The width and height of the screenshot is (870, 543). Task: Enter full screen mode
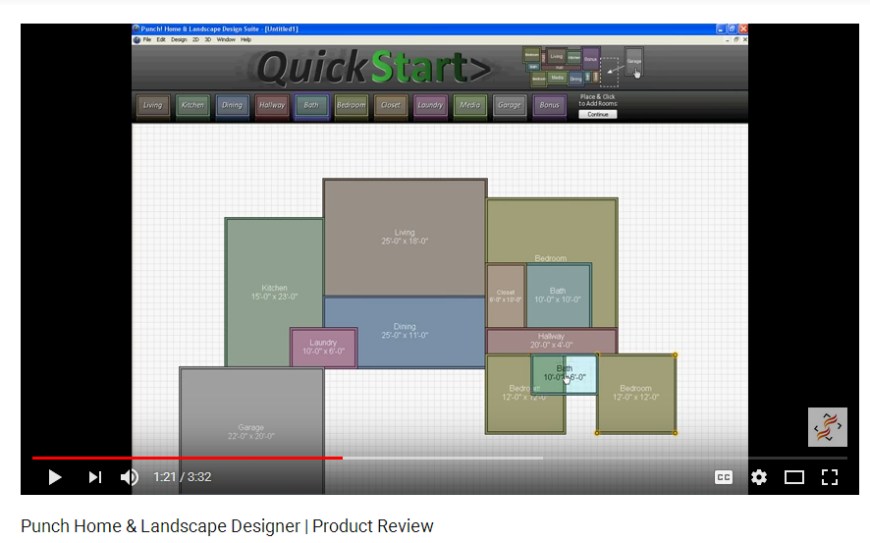point(829,477)
